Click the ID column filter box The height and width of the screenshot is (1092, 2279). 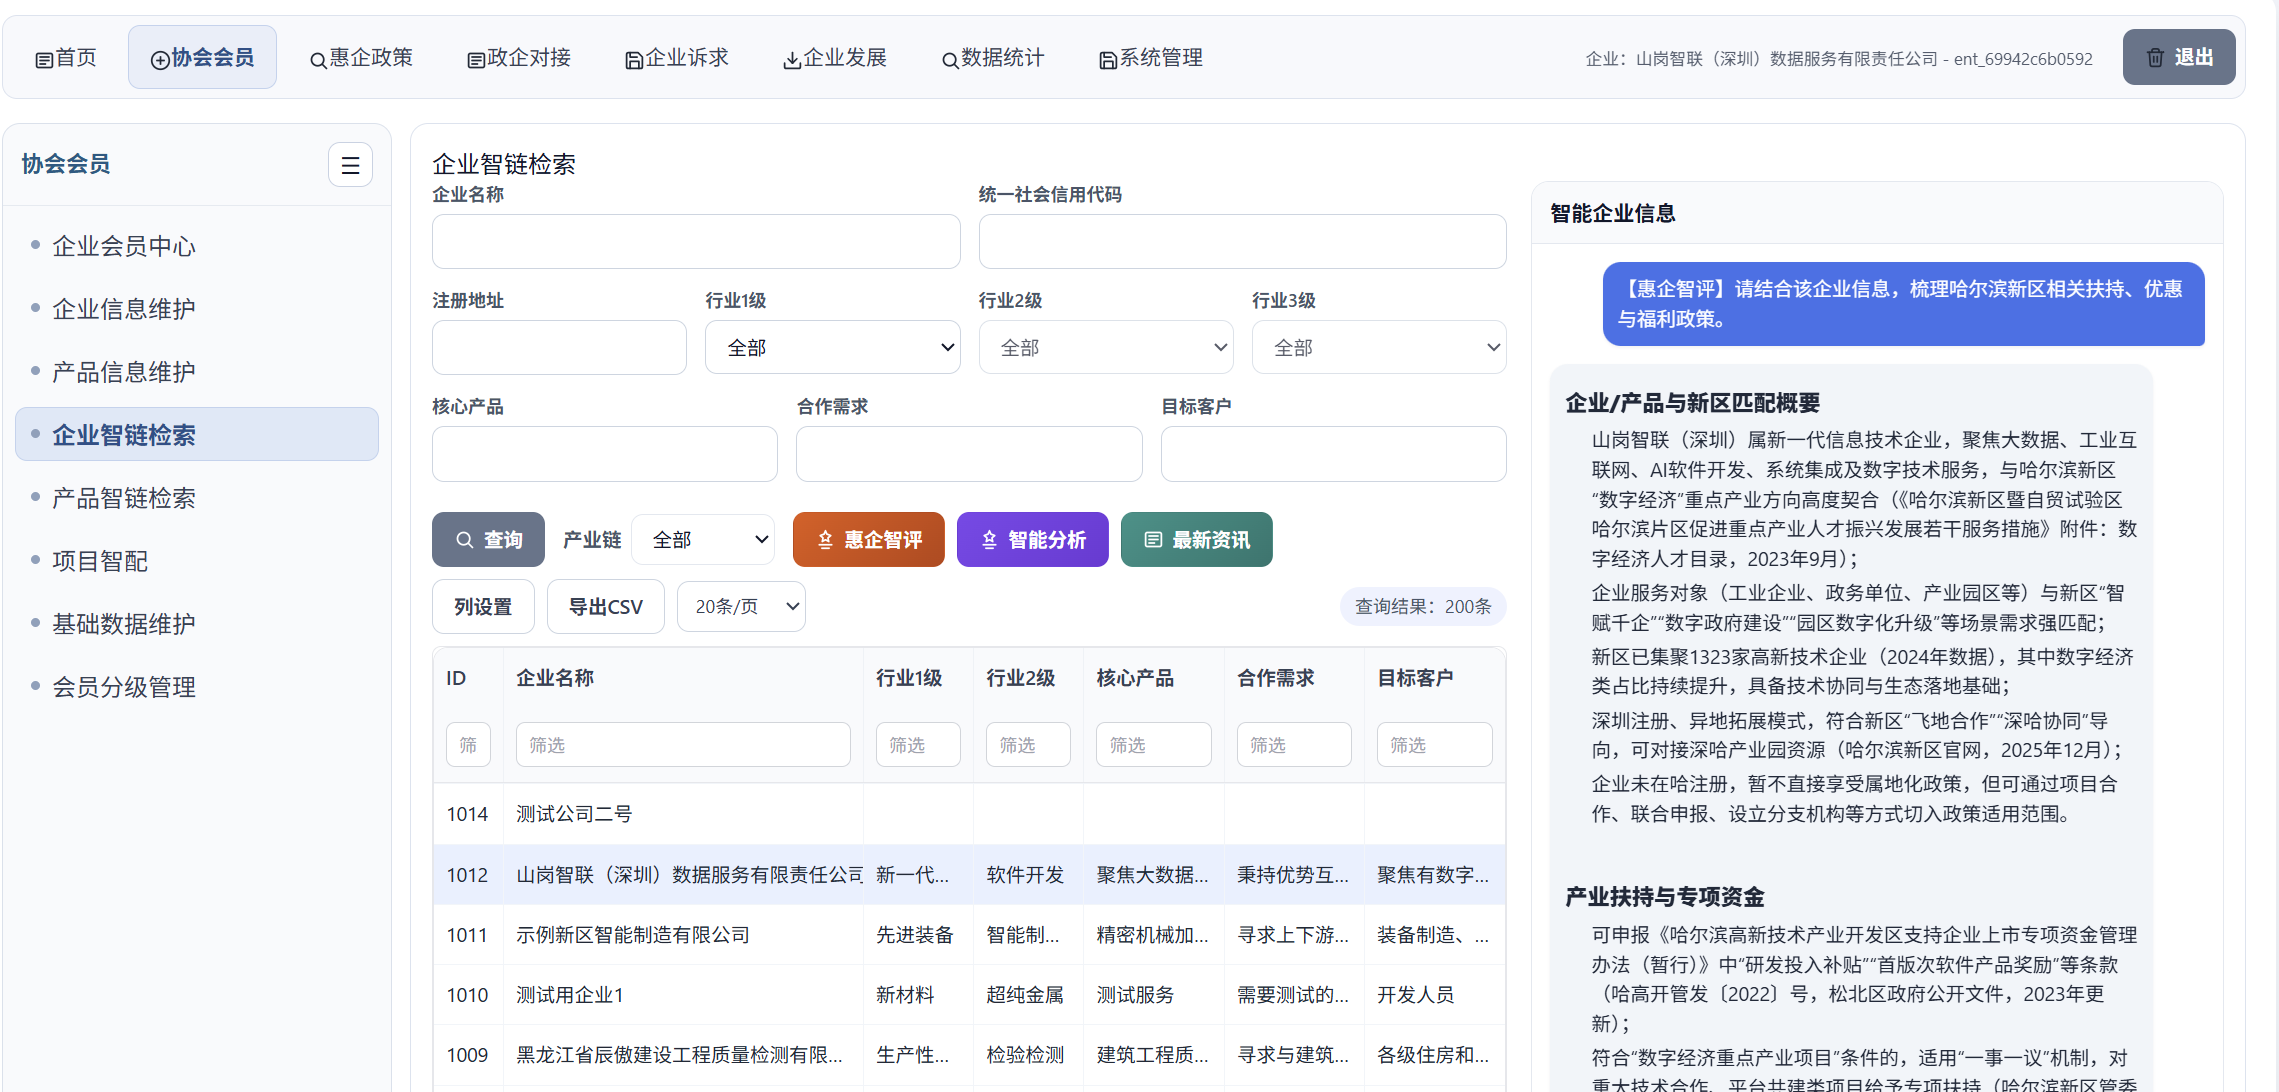[468, 745]
